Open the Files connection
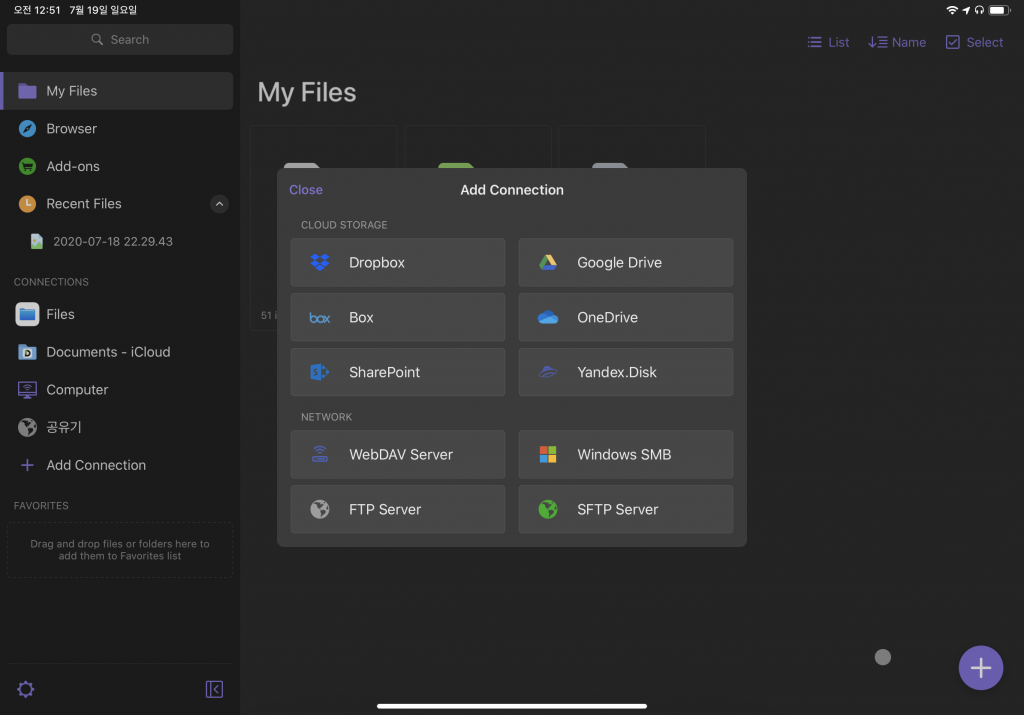The width and height of the screenshot is (1024, 715). coord(118,315)
